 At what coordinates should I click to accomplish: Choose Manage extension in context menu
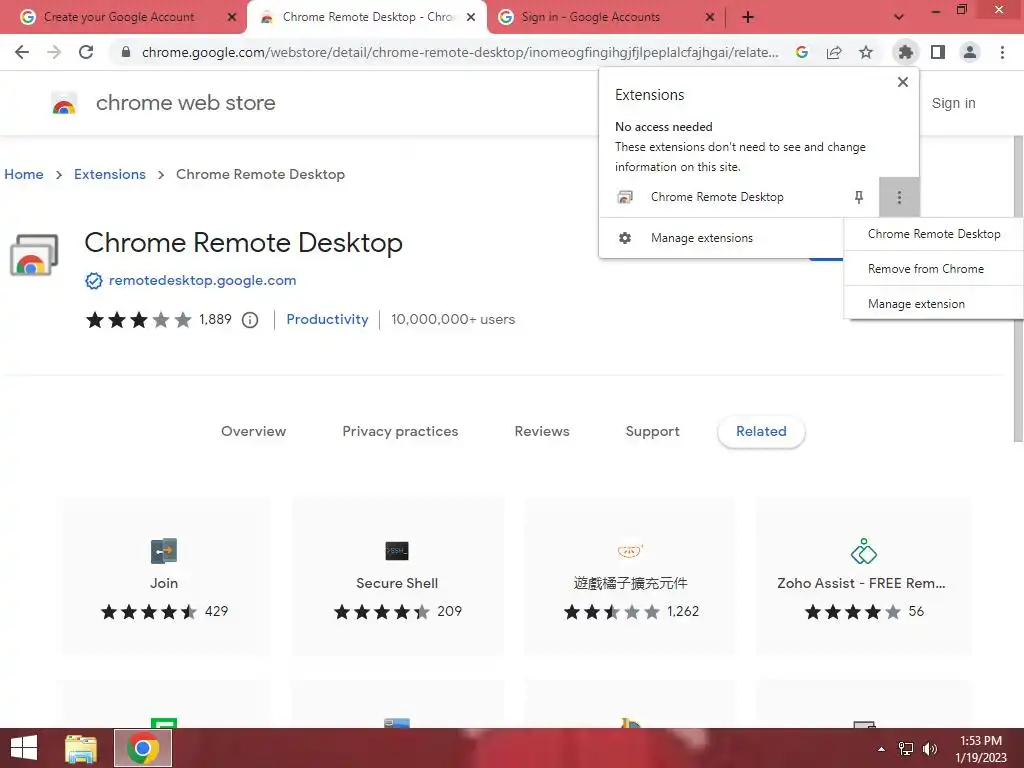coord(934,304)
